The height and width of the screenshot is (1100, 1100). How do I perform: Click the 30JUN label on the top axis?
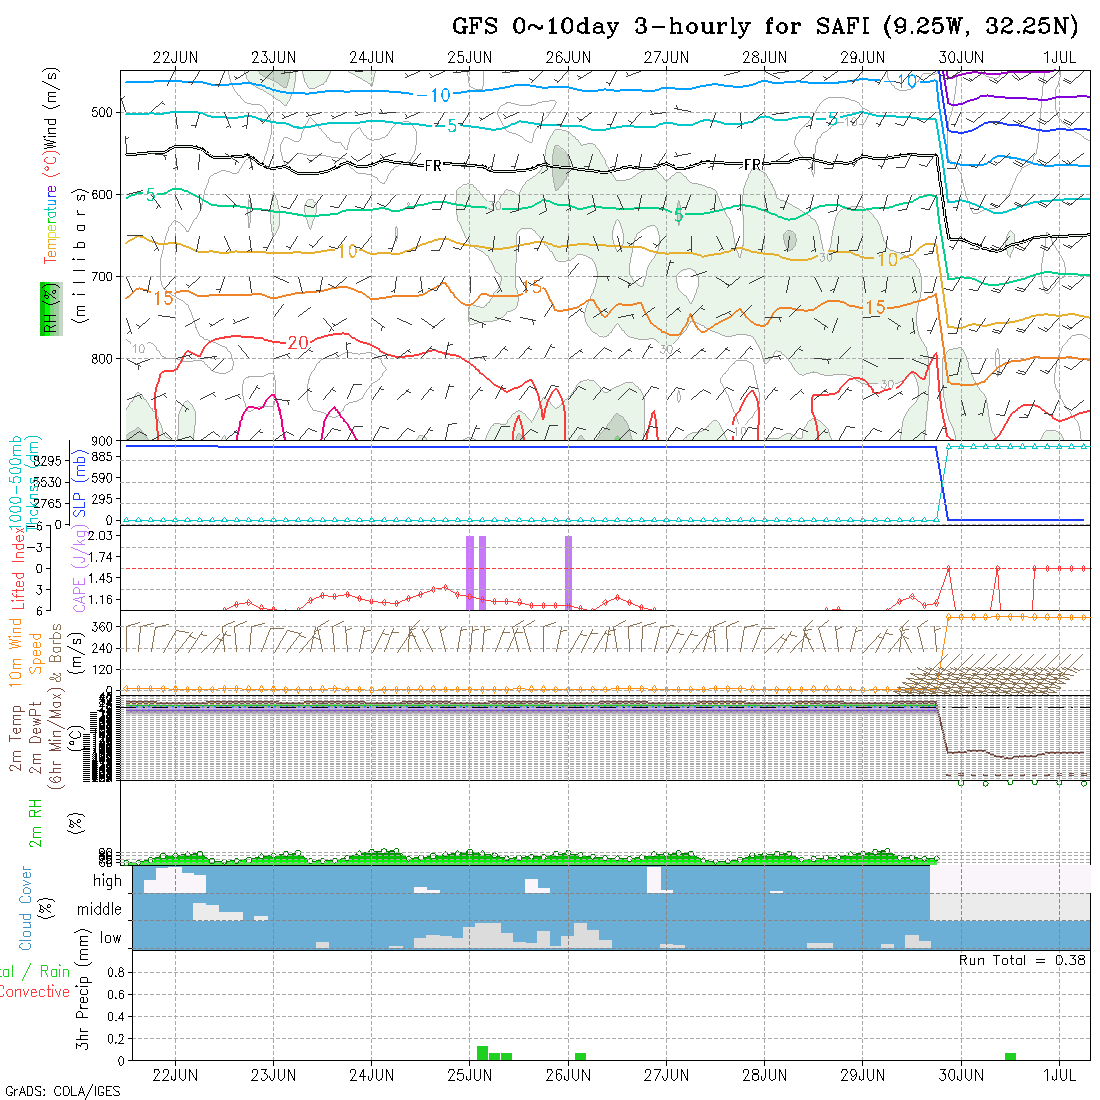click(x=961, y=58)
